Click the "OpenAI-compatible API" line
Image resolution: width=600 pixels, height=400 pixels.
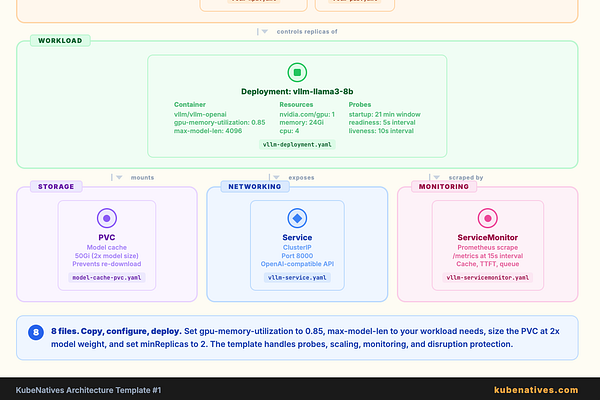(297, 264)
